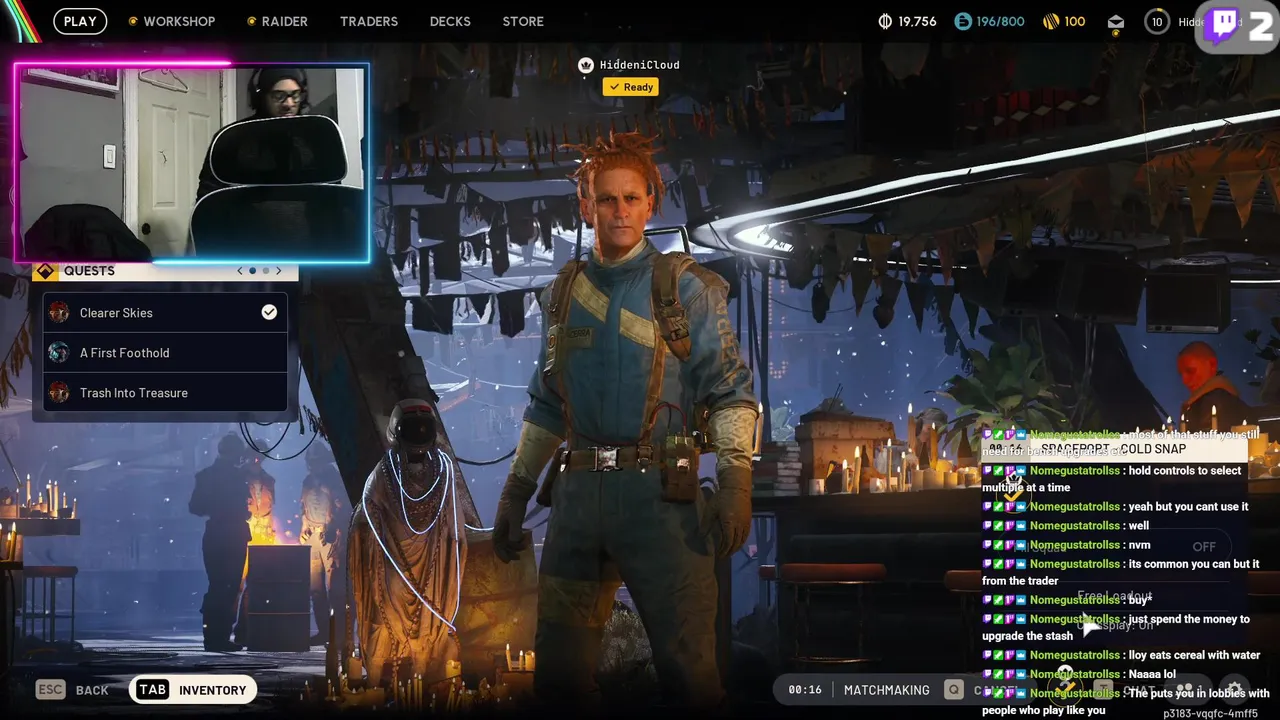Go to previous quests page arrow
The image size is (1280, 720).
[239, 271]
